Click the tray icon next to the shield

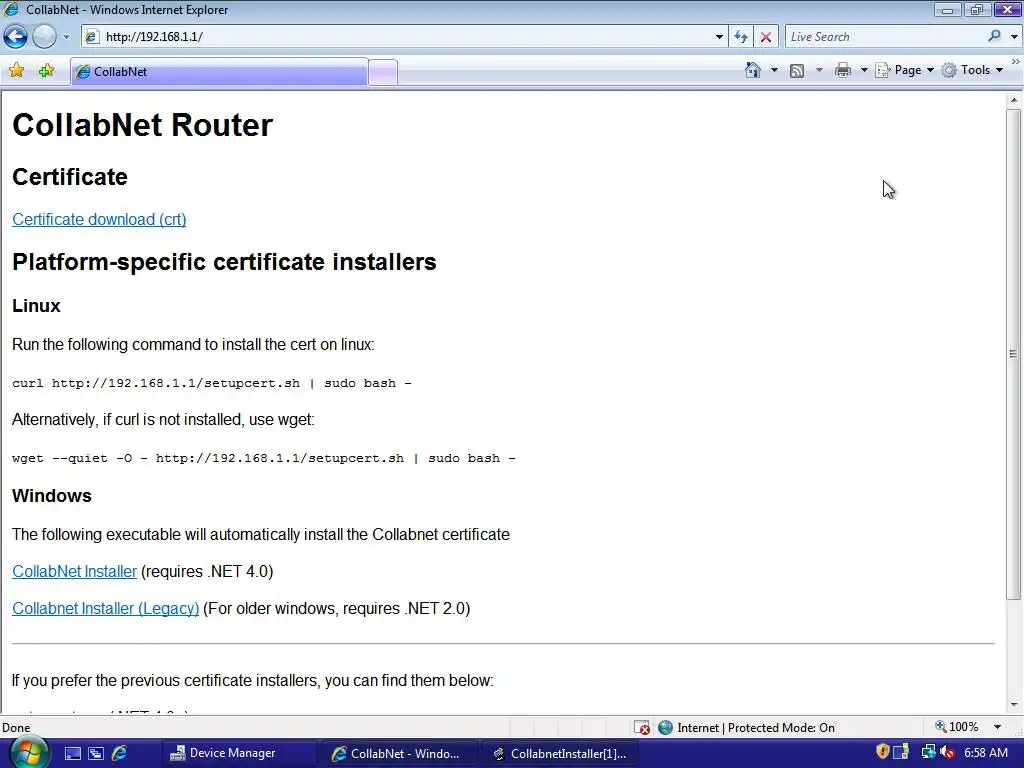click(x=902, y=752)
